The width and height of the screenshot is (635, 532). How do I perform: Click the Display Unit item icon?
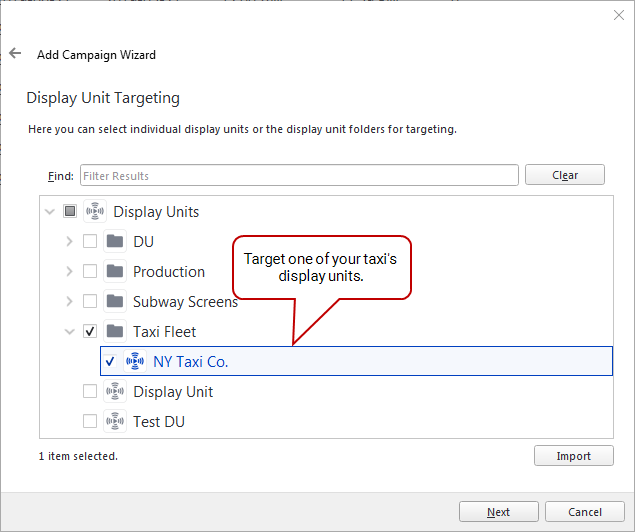click(x=115, y=391)
